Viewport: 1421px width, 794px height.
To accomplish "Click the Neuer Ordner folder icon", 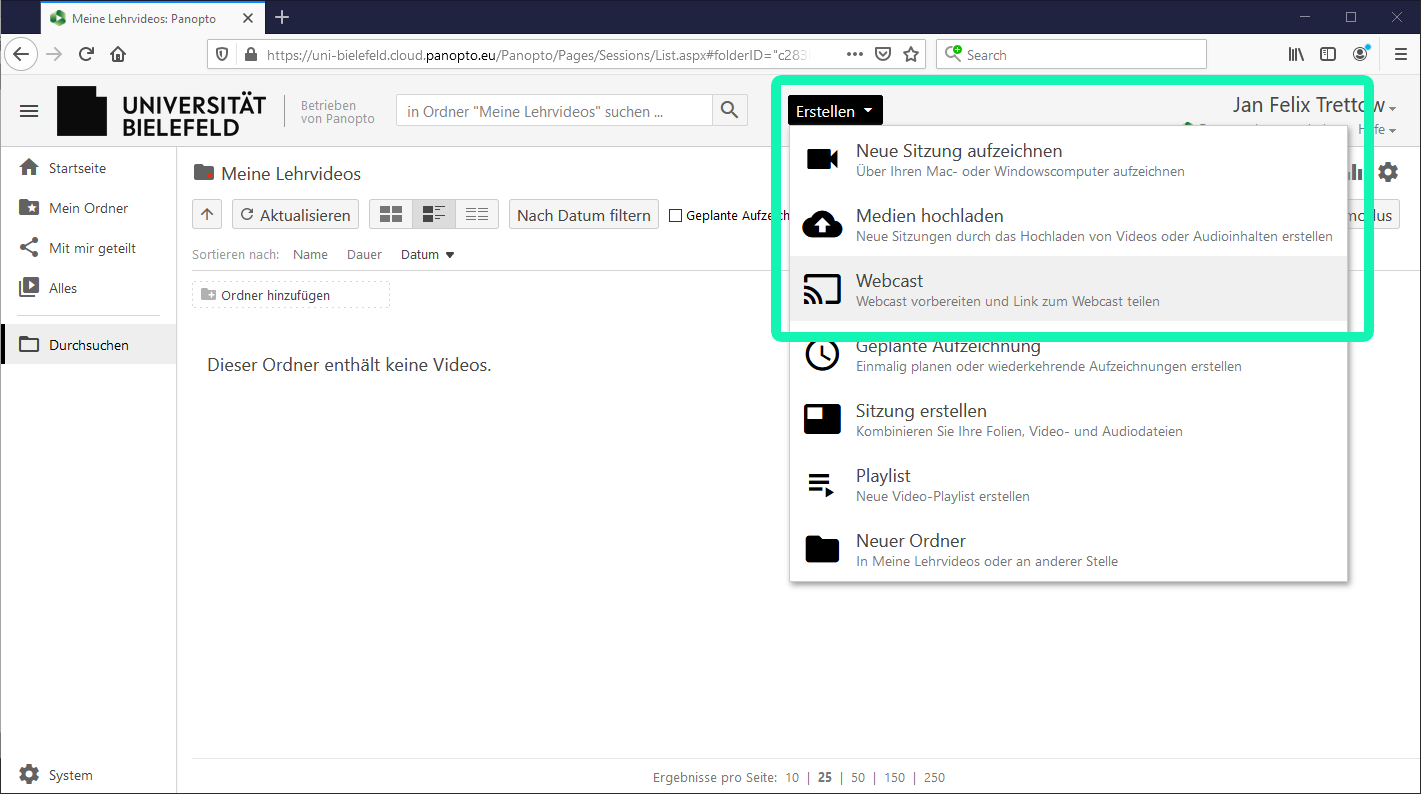I will click(x=822, y=549).
